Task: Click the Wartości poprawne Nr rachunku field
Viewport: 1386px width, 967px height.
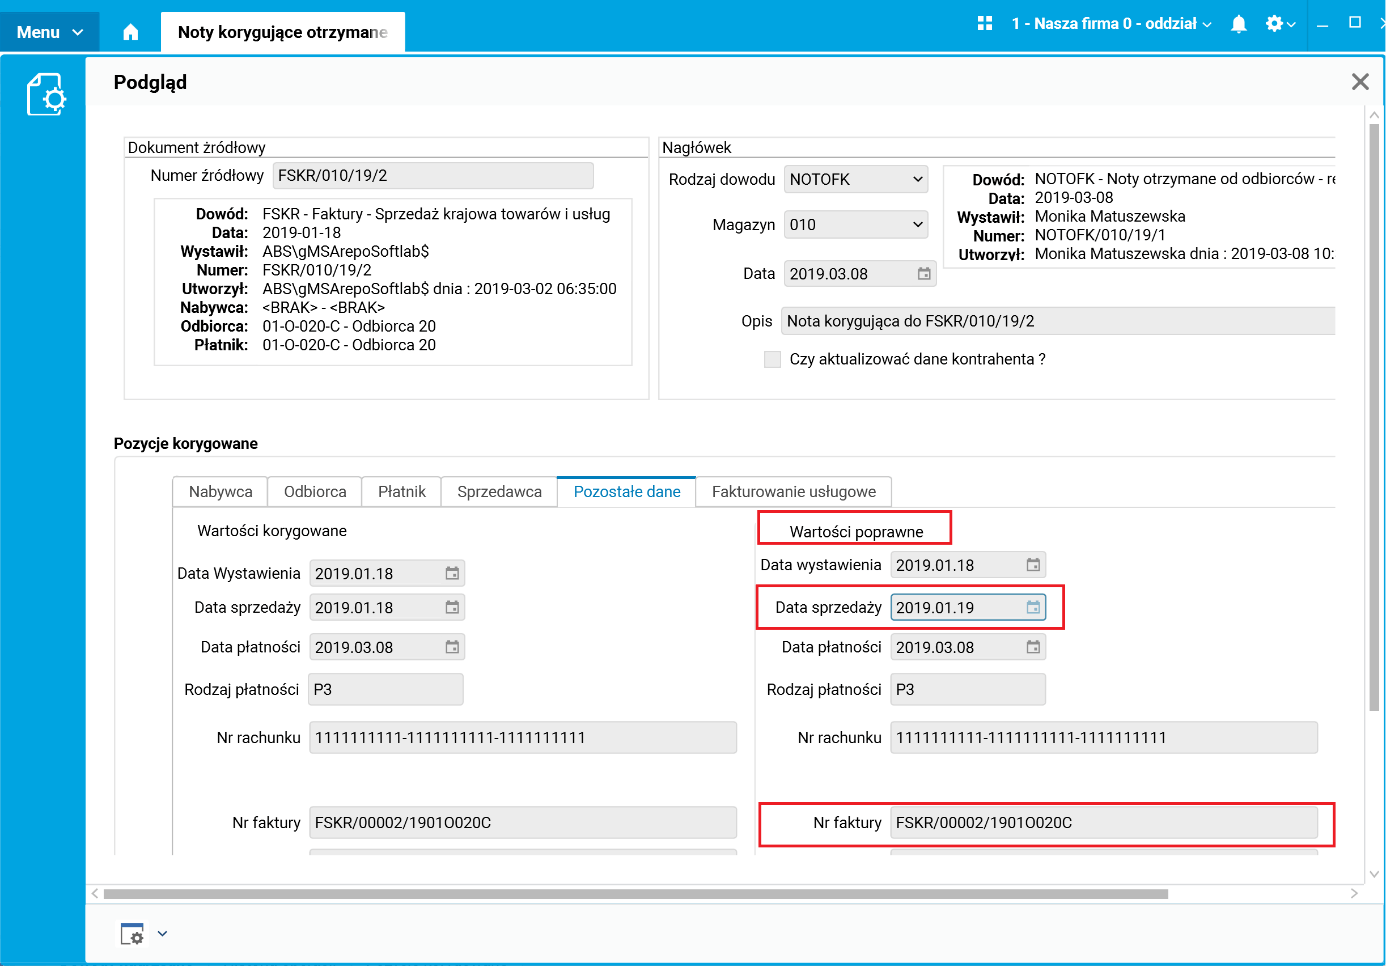Action: point(1104,738)
